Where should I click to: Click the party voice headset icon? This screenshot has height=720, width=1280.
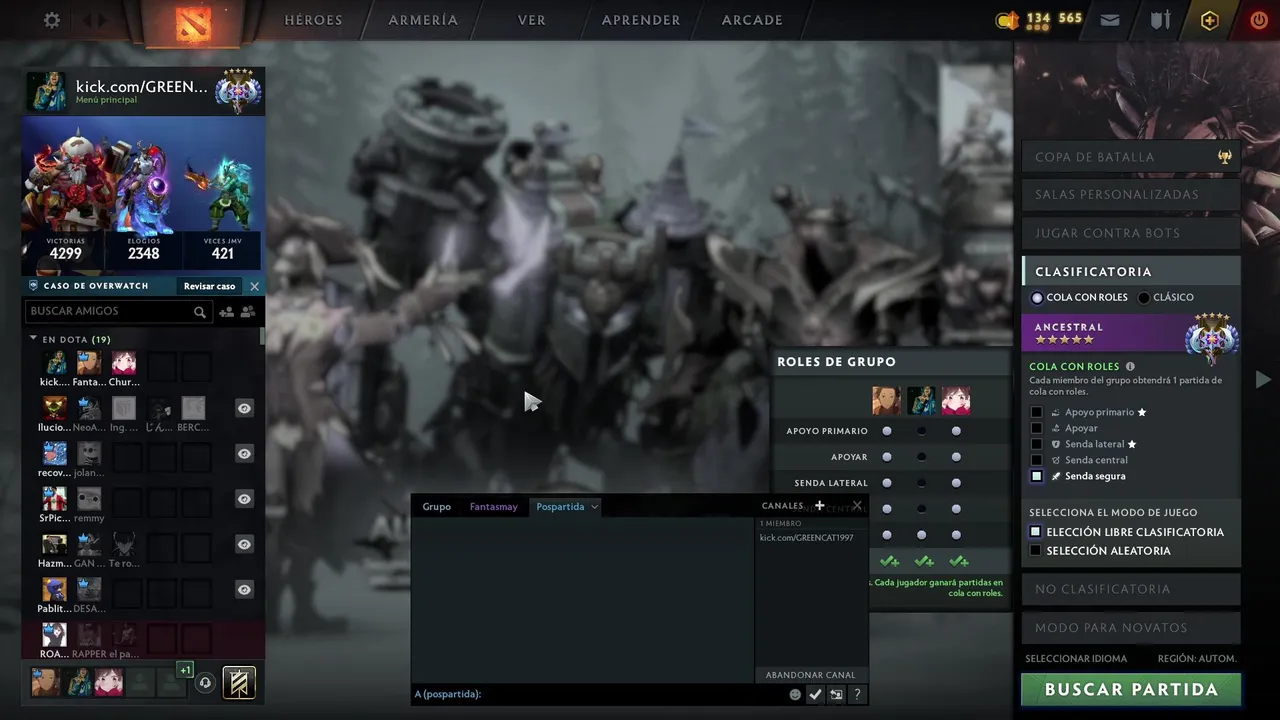tap(205, 683)
